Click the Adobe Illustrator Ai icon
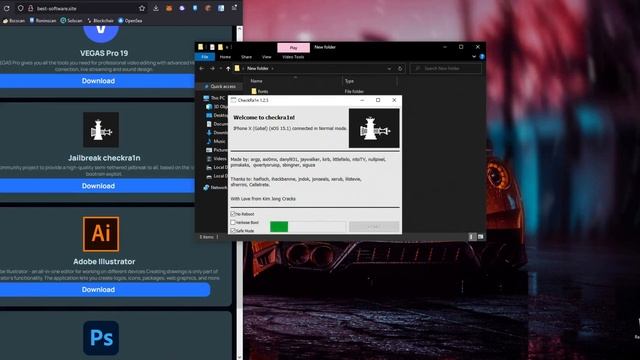 [101, 234]
